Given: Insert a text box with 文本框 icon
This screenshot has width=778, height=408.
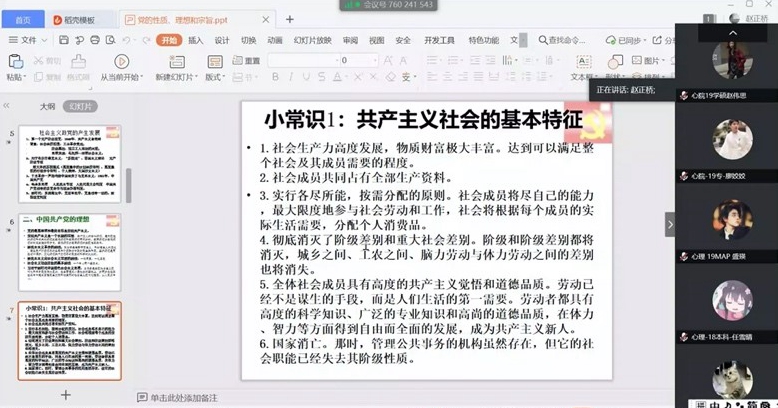Looking at the screenshot, I should [x=581, y=62].
